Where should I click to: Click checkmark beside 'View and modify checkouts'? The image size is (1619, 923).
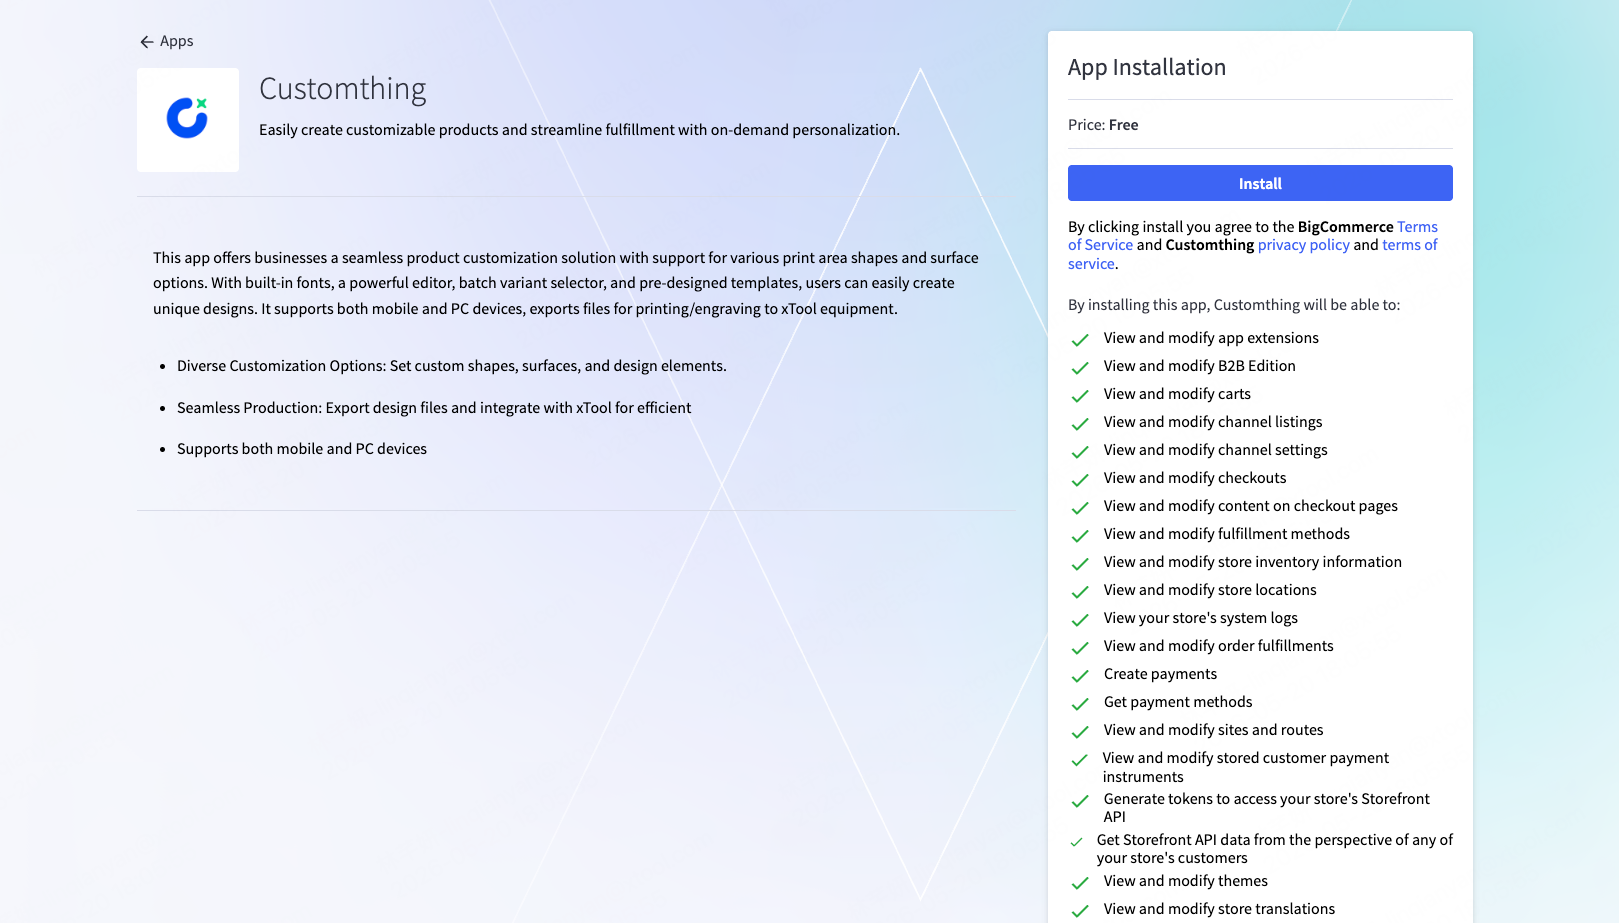pyautogui.click(x=1080, y=480)
